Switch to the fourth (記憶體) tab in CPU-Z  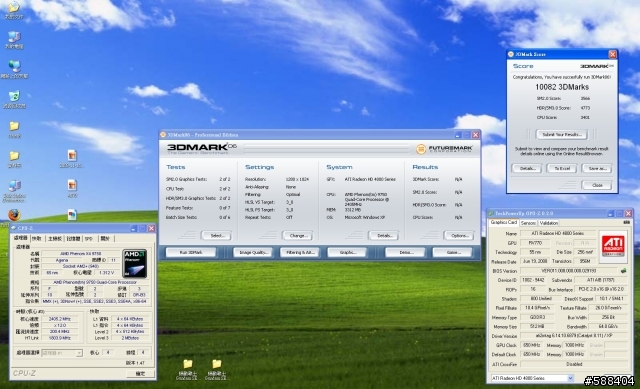point(73,238)
